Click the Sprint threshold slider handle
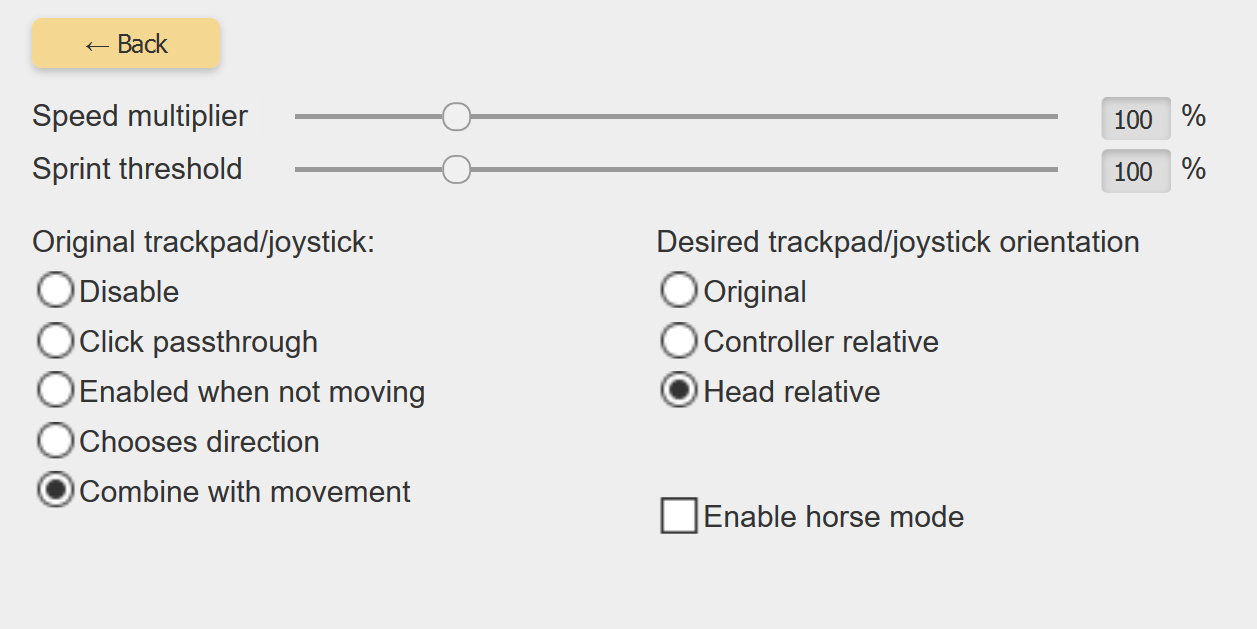 coord(456,170)
